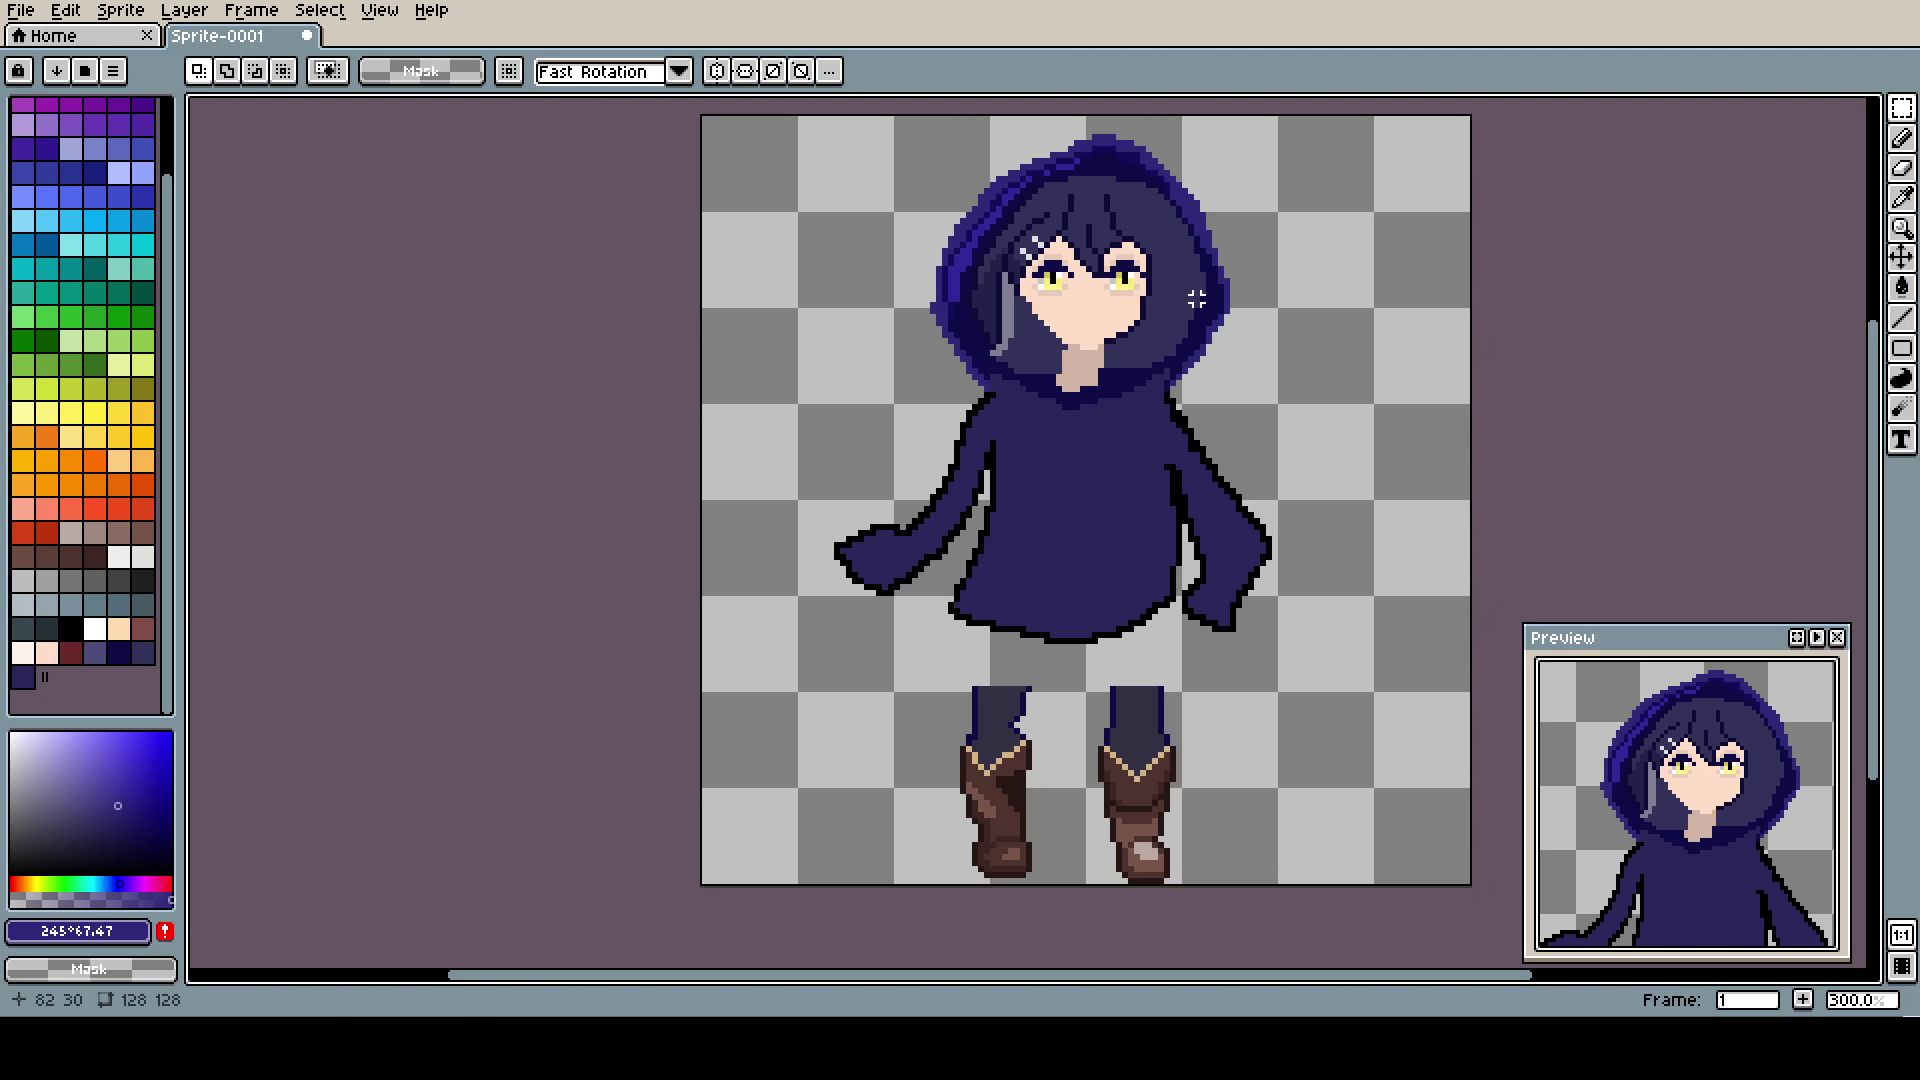Select the Eraser tool
The height and width of the screenshot is (1080, 1920).
point(1901,168)
